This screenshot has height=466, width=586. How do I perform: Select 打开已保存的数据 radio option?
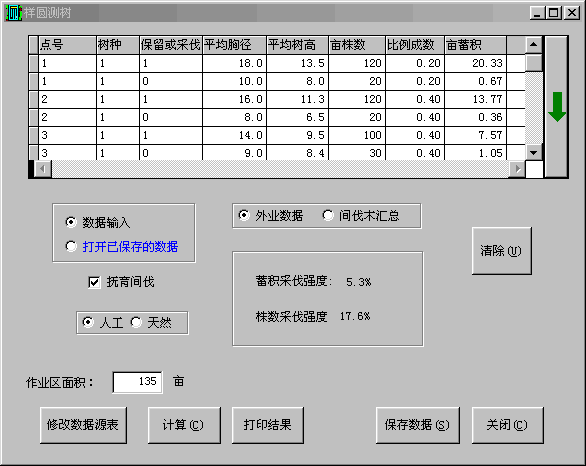coord(71,246)
